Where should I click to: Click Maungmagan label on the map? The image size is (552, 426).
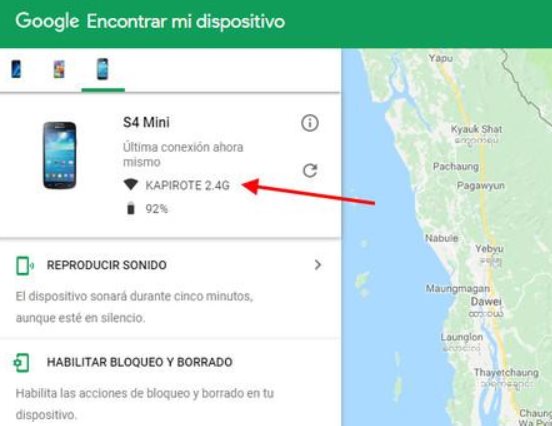click(458, 289)
